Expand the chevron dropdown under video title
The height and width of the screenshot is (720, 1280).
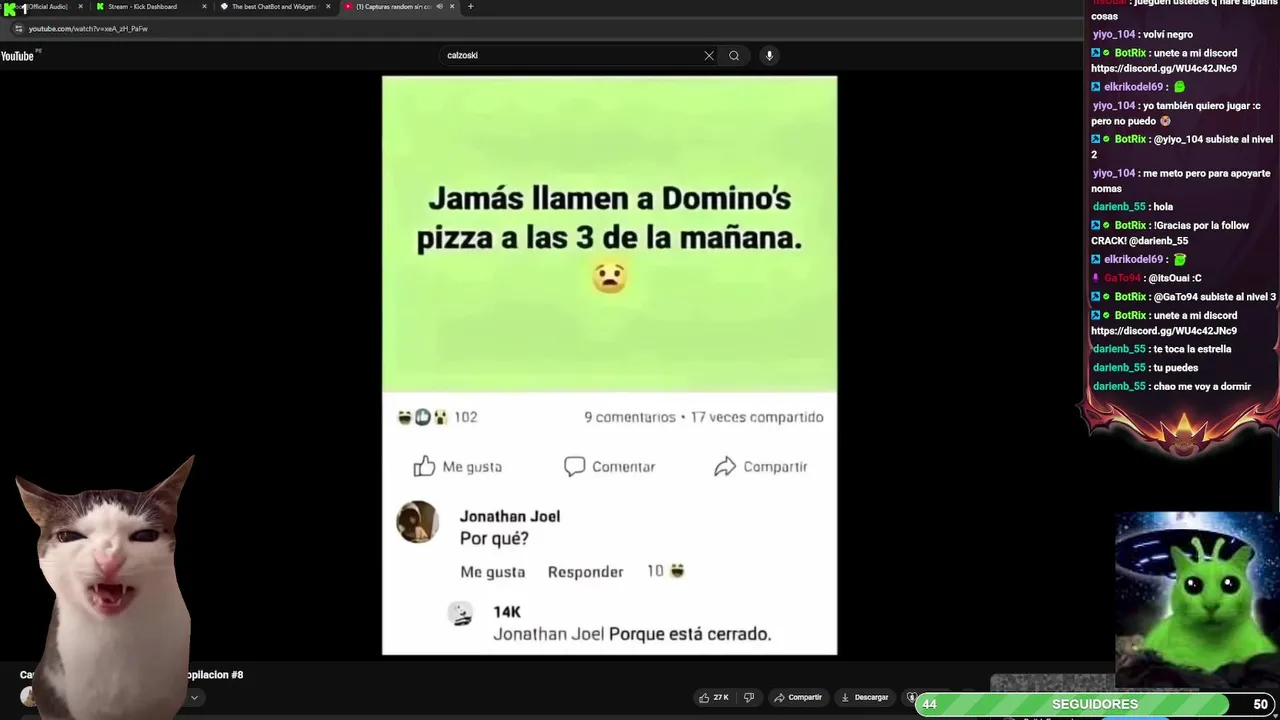coord(194,698)
